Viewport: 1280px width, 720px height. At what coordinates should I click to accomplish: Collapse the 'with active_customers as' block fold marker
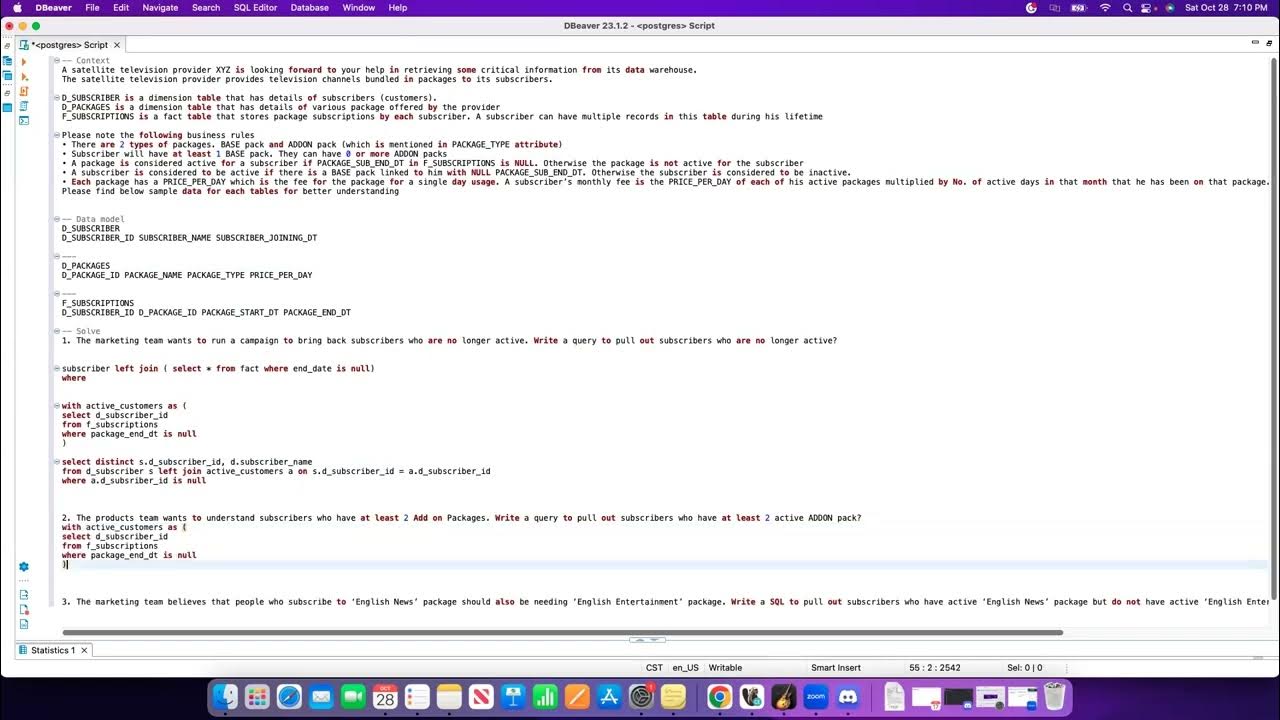57,406
